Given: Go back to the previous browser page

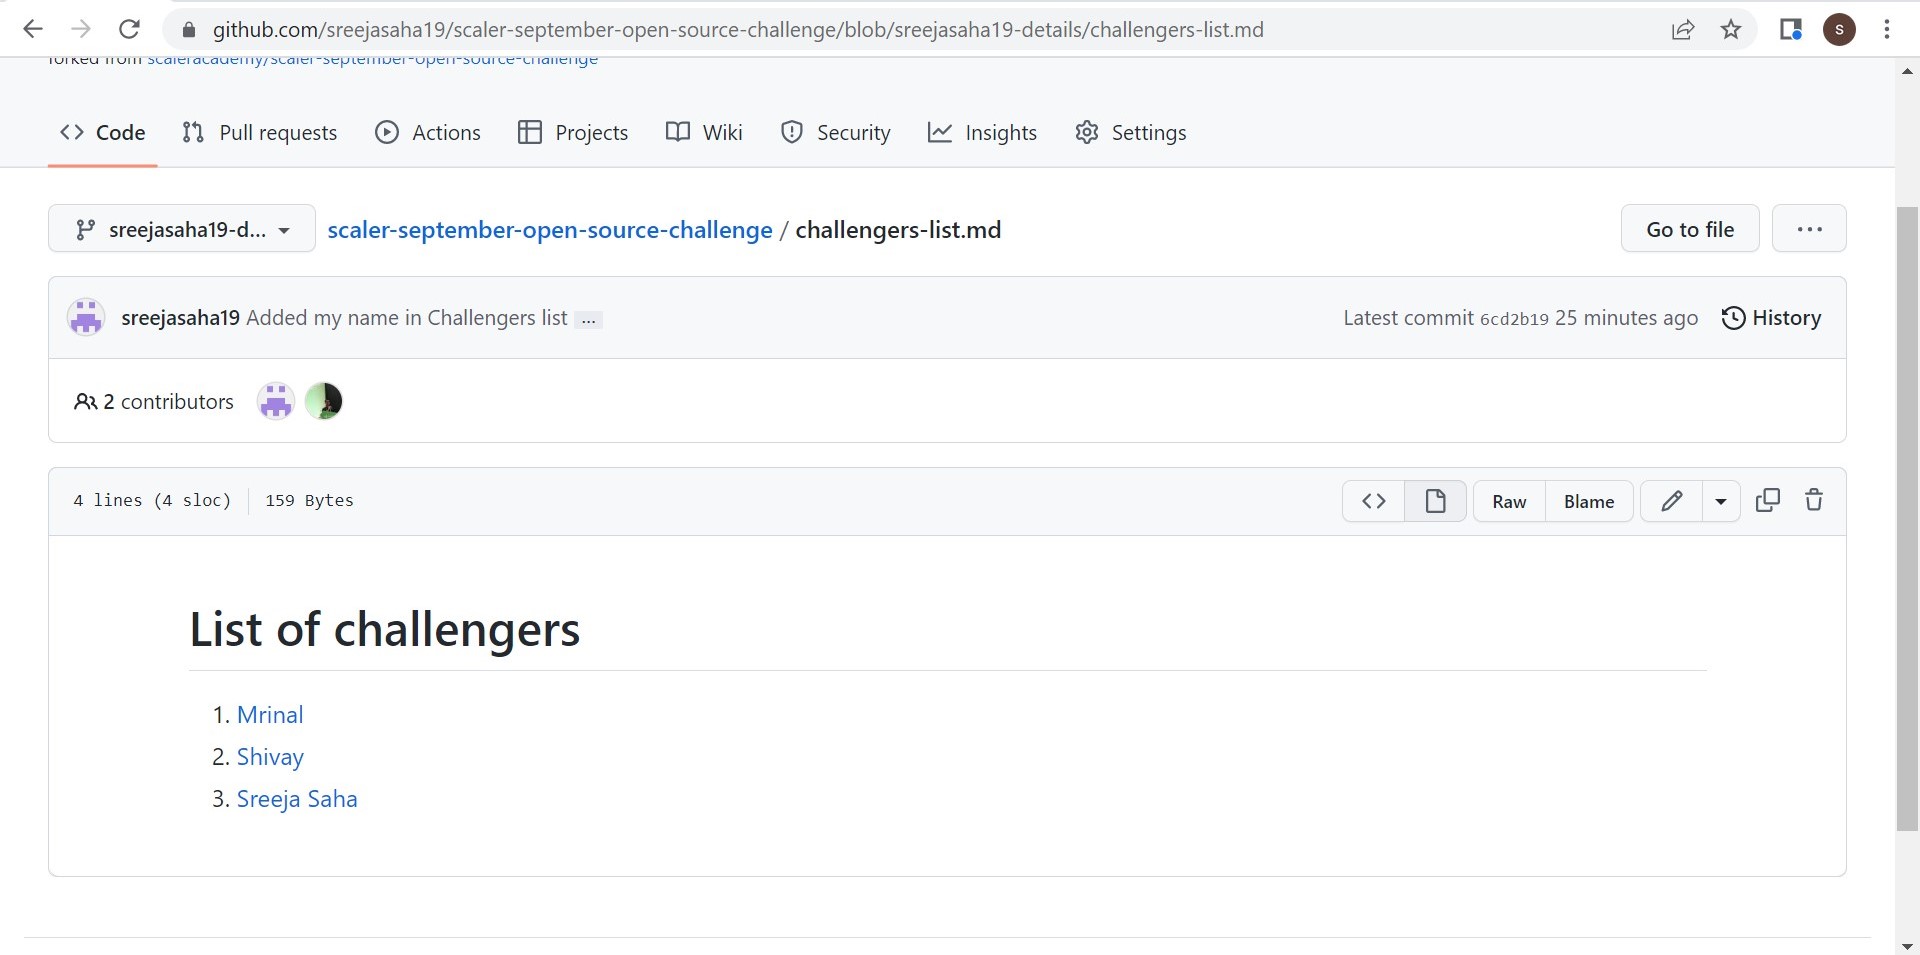Looking at the screenshot, I should tap(32, 29).
